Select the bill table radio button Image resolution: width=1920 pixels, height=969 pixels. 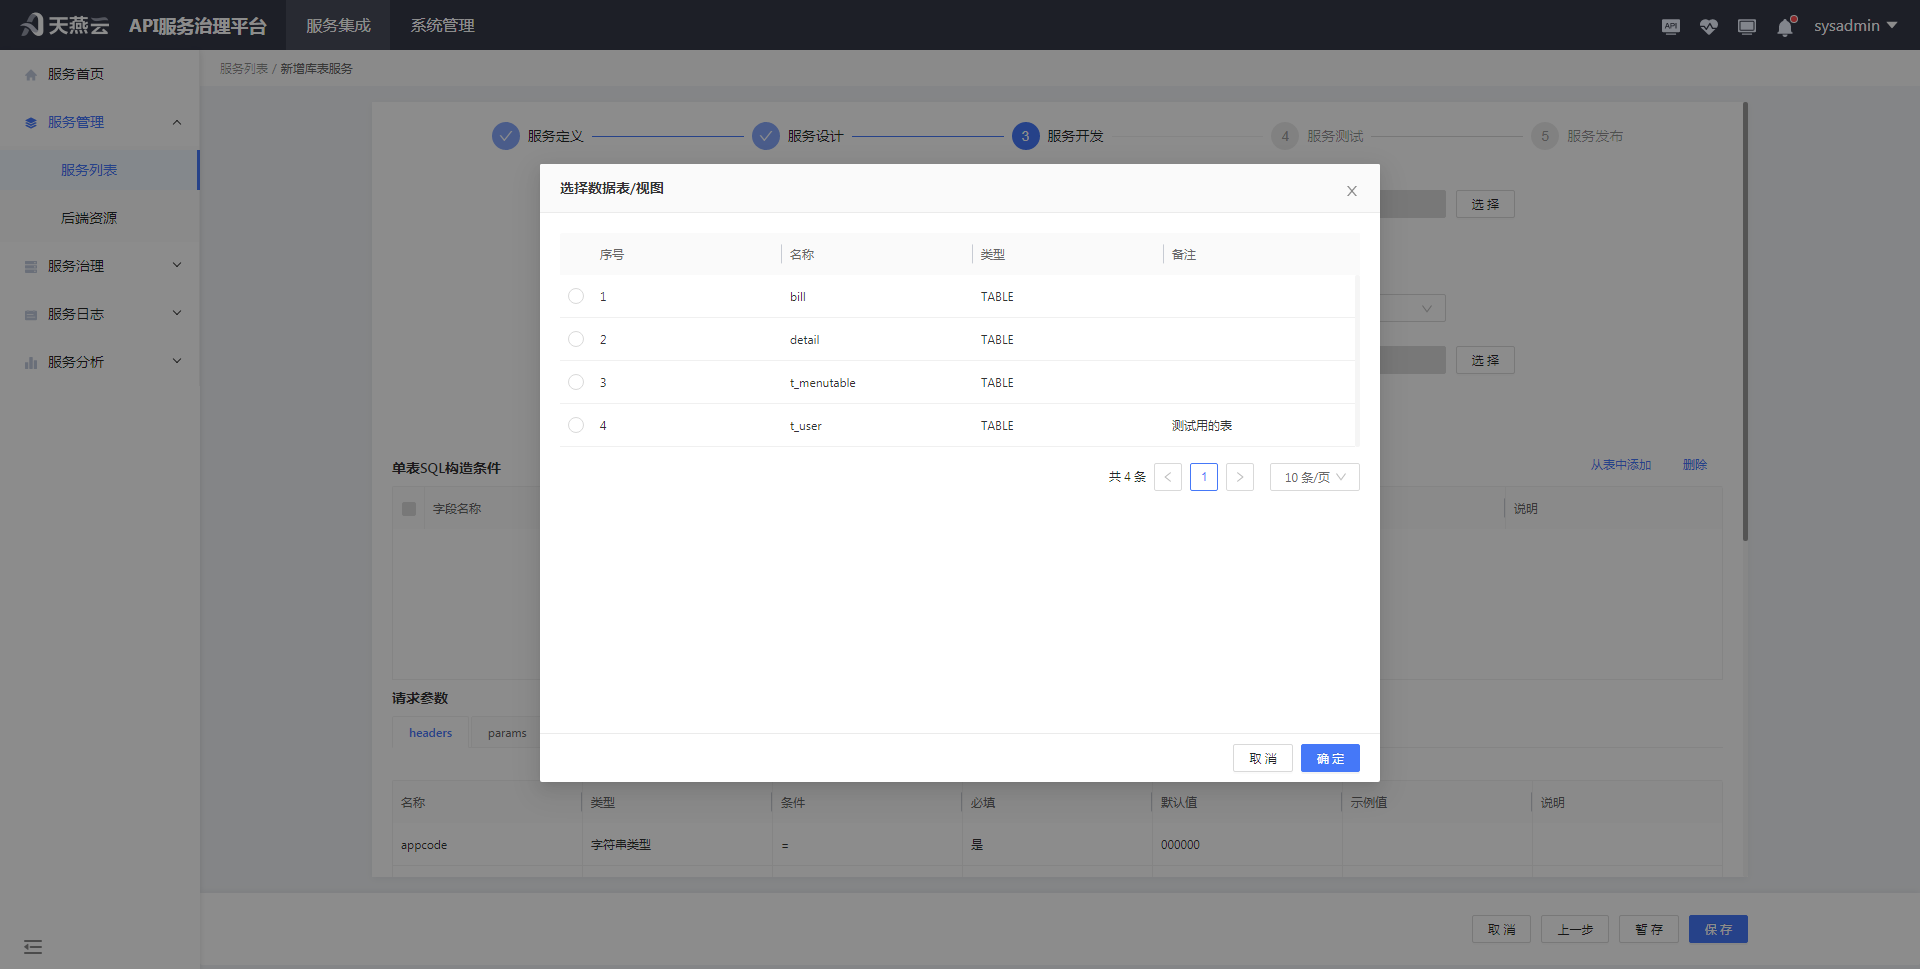tap(575, 296)
